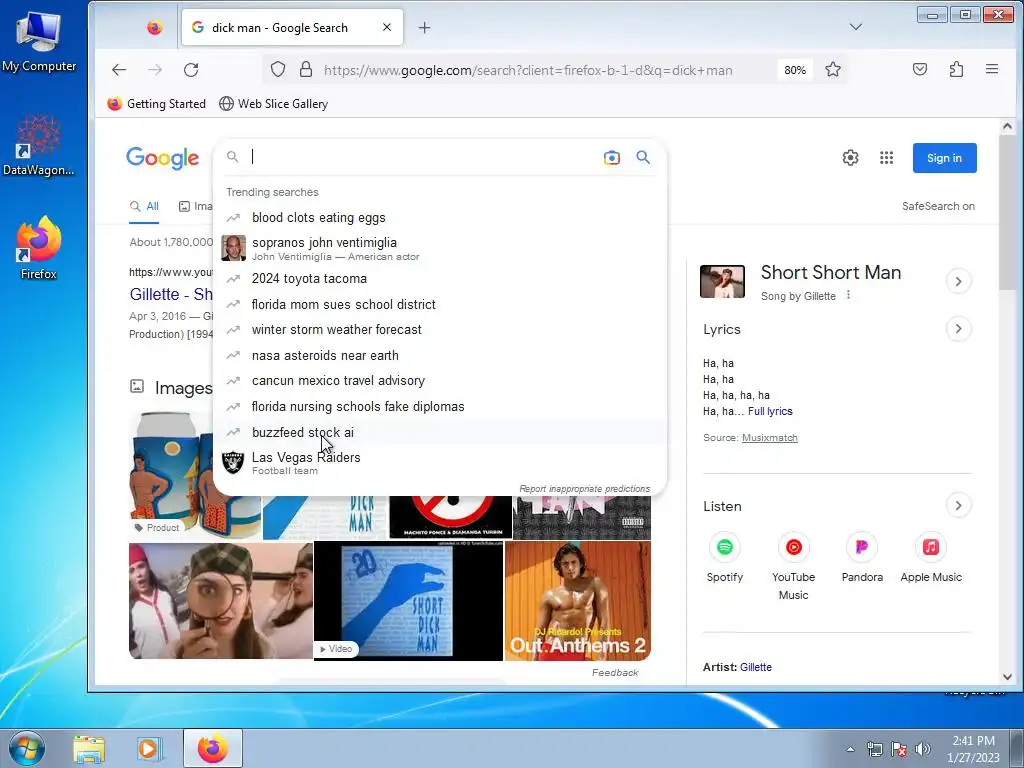This screenshot has width=1024, height=768.
Task: Open the Windows Start menu
Action: pyautogui.click(x=27, y=748)
